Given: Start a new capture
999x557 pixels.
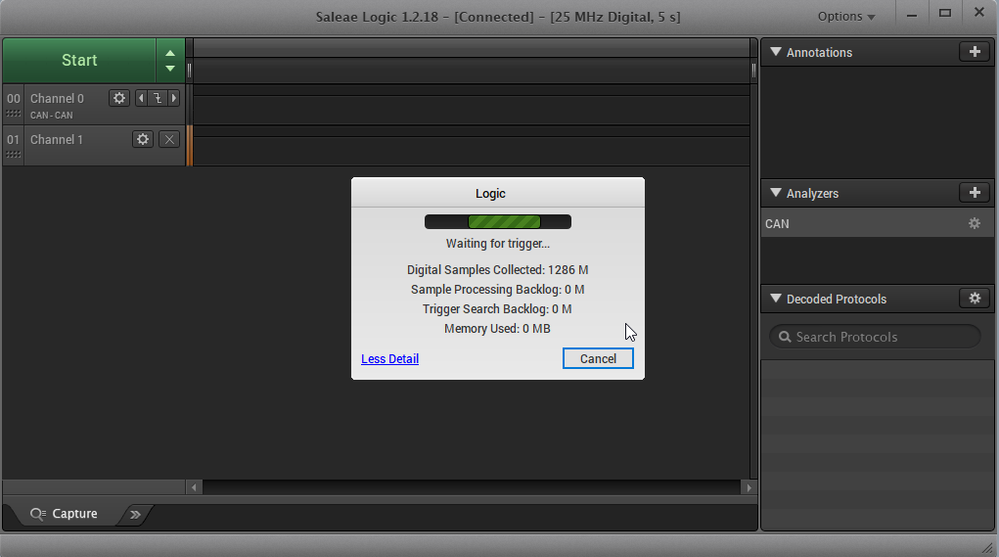Looking at the screenshot, I should pos(79,60).
